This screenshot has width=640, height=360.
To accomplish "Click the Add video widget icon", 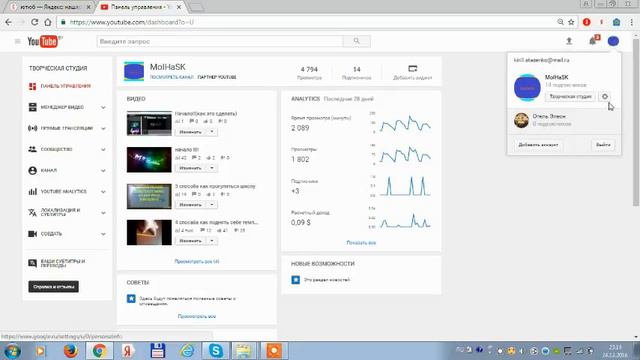I will click(413, 69).
